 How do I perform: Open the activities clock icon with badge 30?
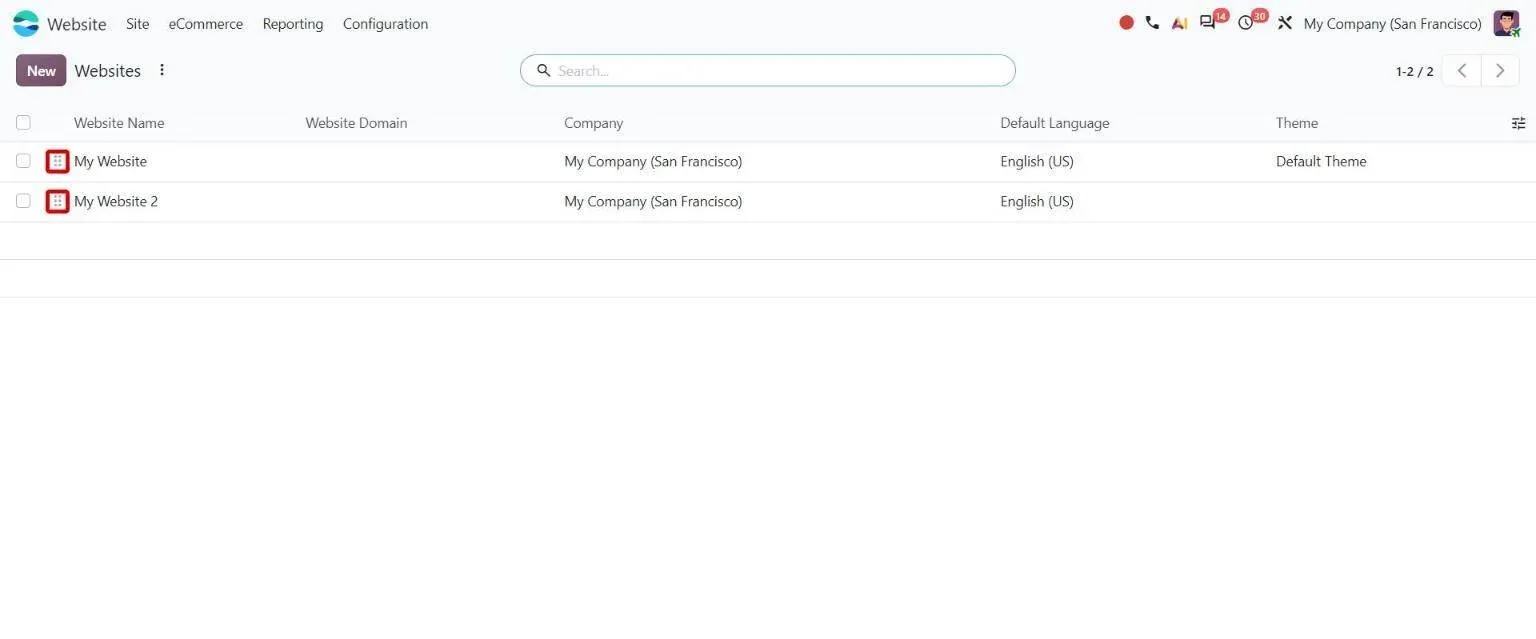(x=1245, y=23)
